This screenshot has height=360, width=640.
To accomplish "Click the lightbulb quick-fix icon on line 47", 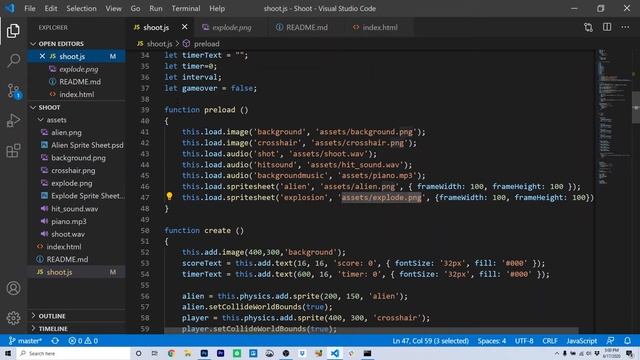I will [169, 196].
